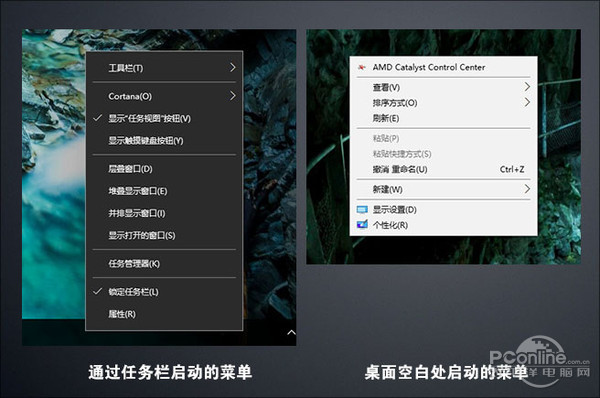Click 显示打开的窗口(S) entry
The width and height of the screenshot is (600, 398).
(x=164, y=235)
